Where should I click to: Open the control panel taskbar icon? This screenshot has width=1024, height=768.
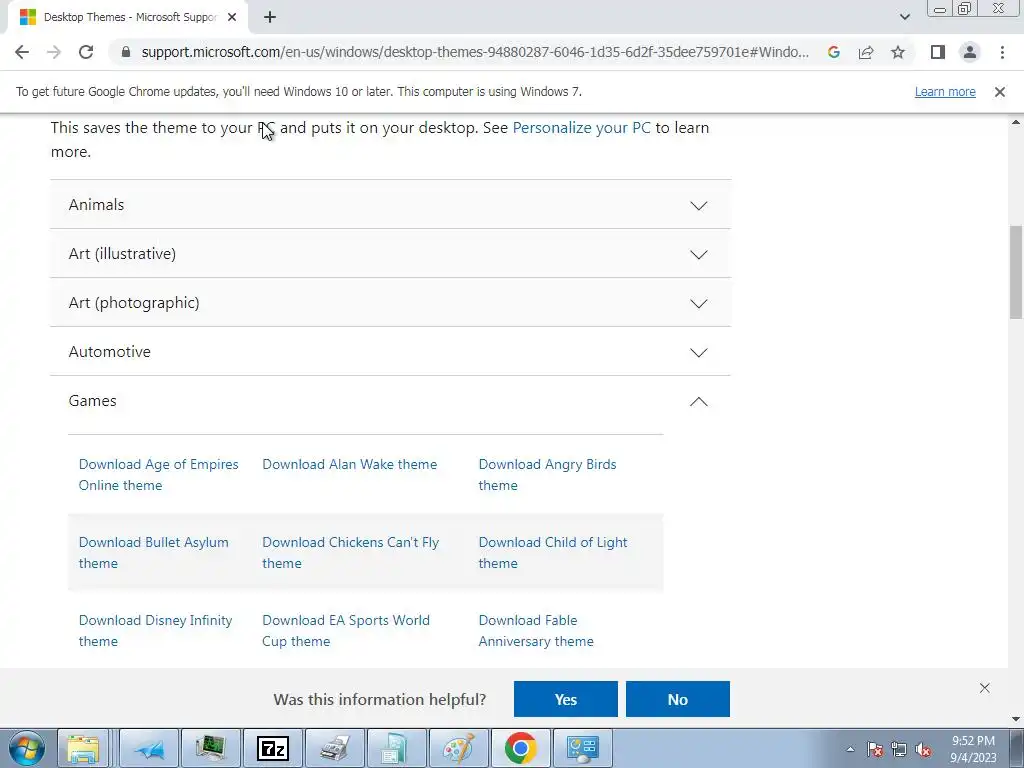583,748
